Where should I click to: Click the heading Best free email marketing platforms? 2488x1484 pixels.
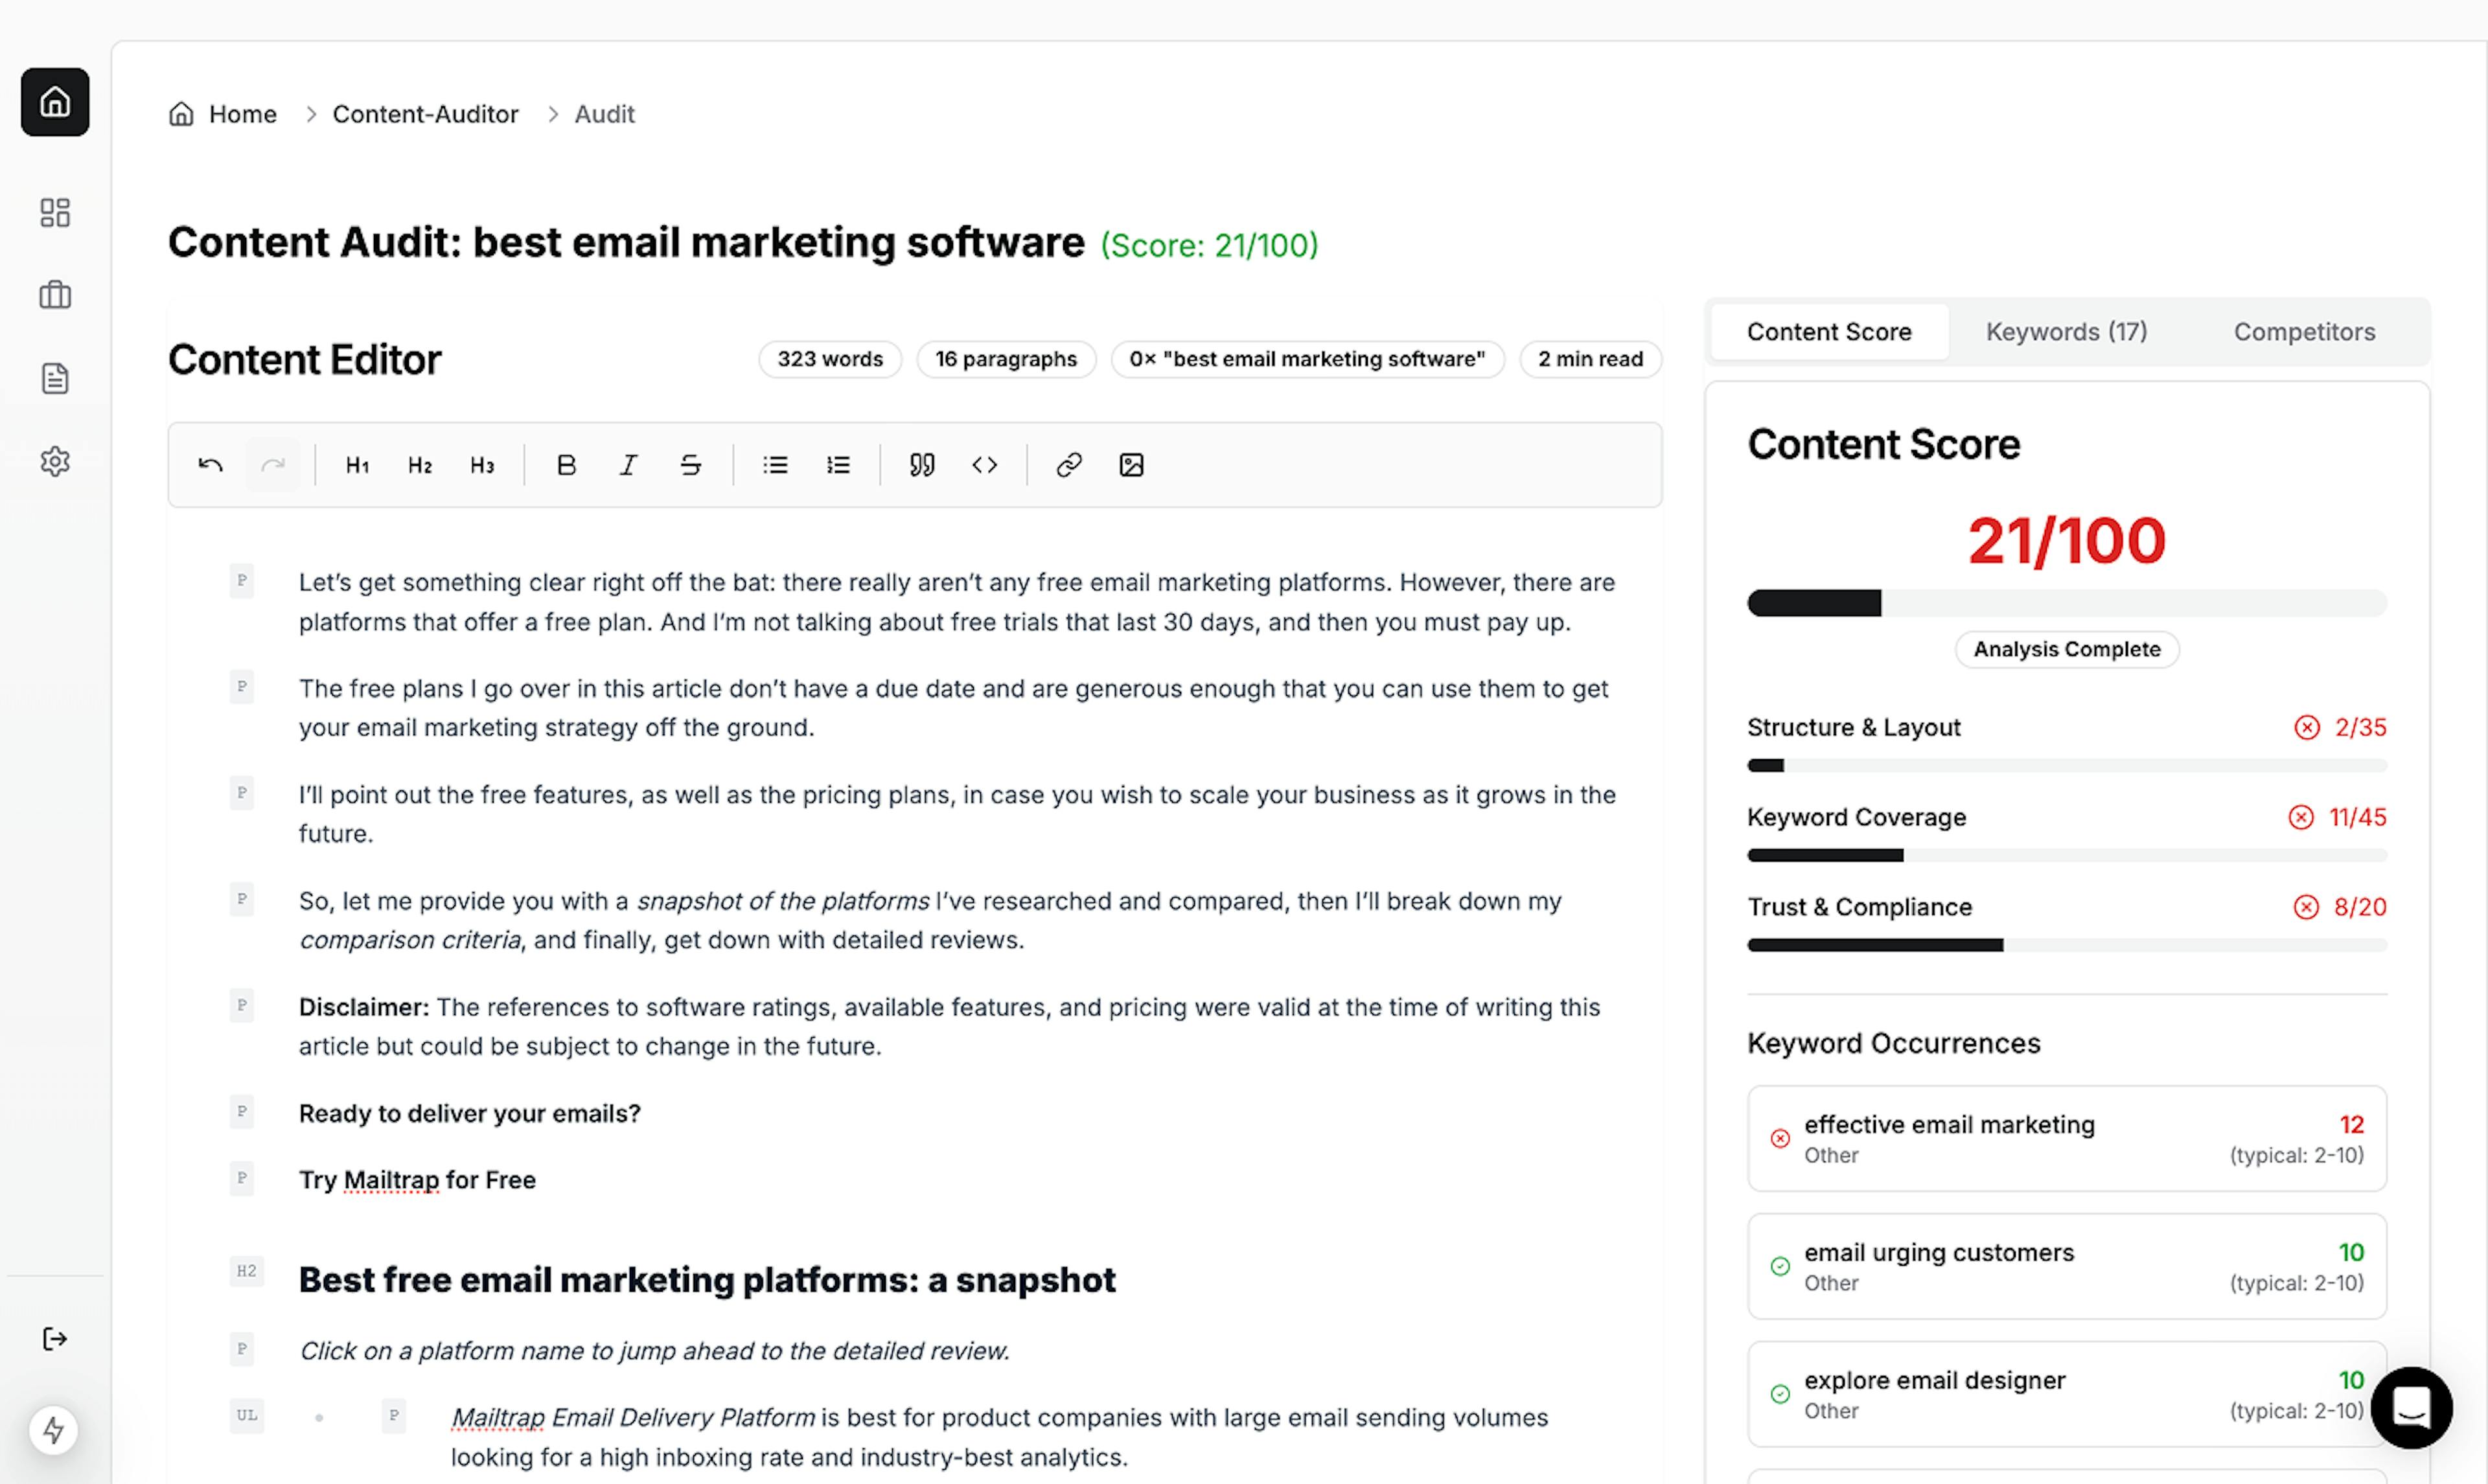pos(707,1280)
